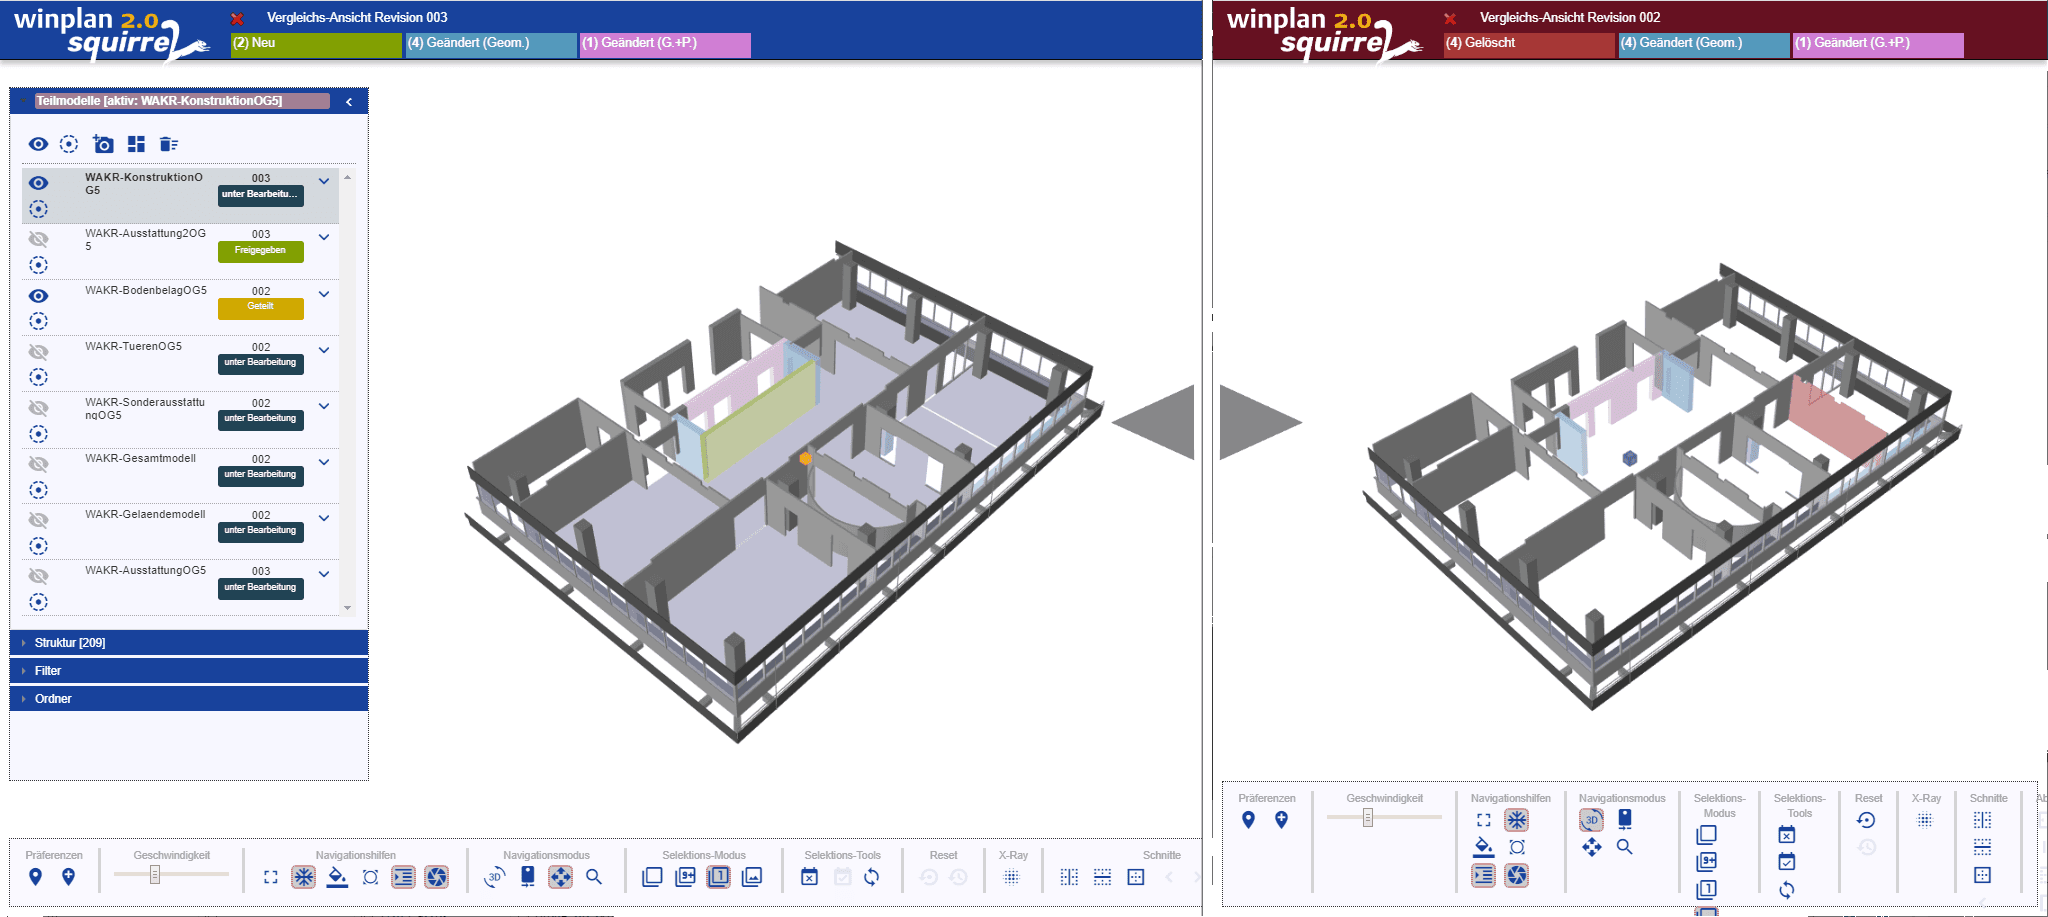Click the magnifier zoom icon in Revision 003 toolbar

coord(594,877)
